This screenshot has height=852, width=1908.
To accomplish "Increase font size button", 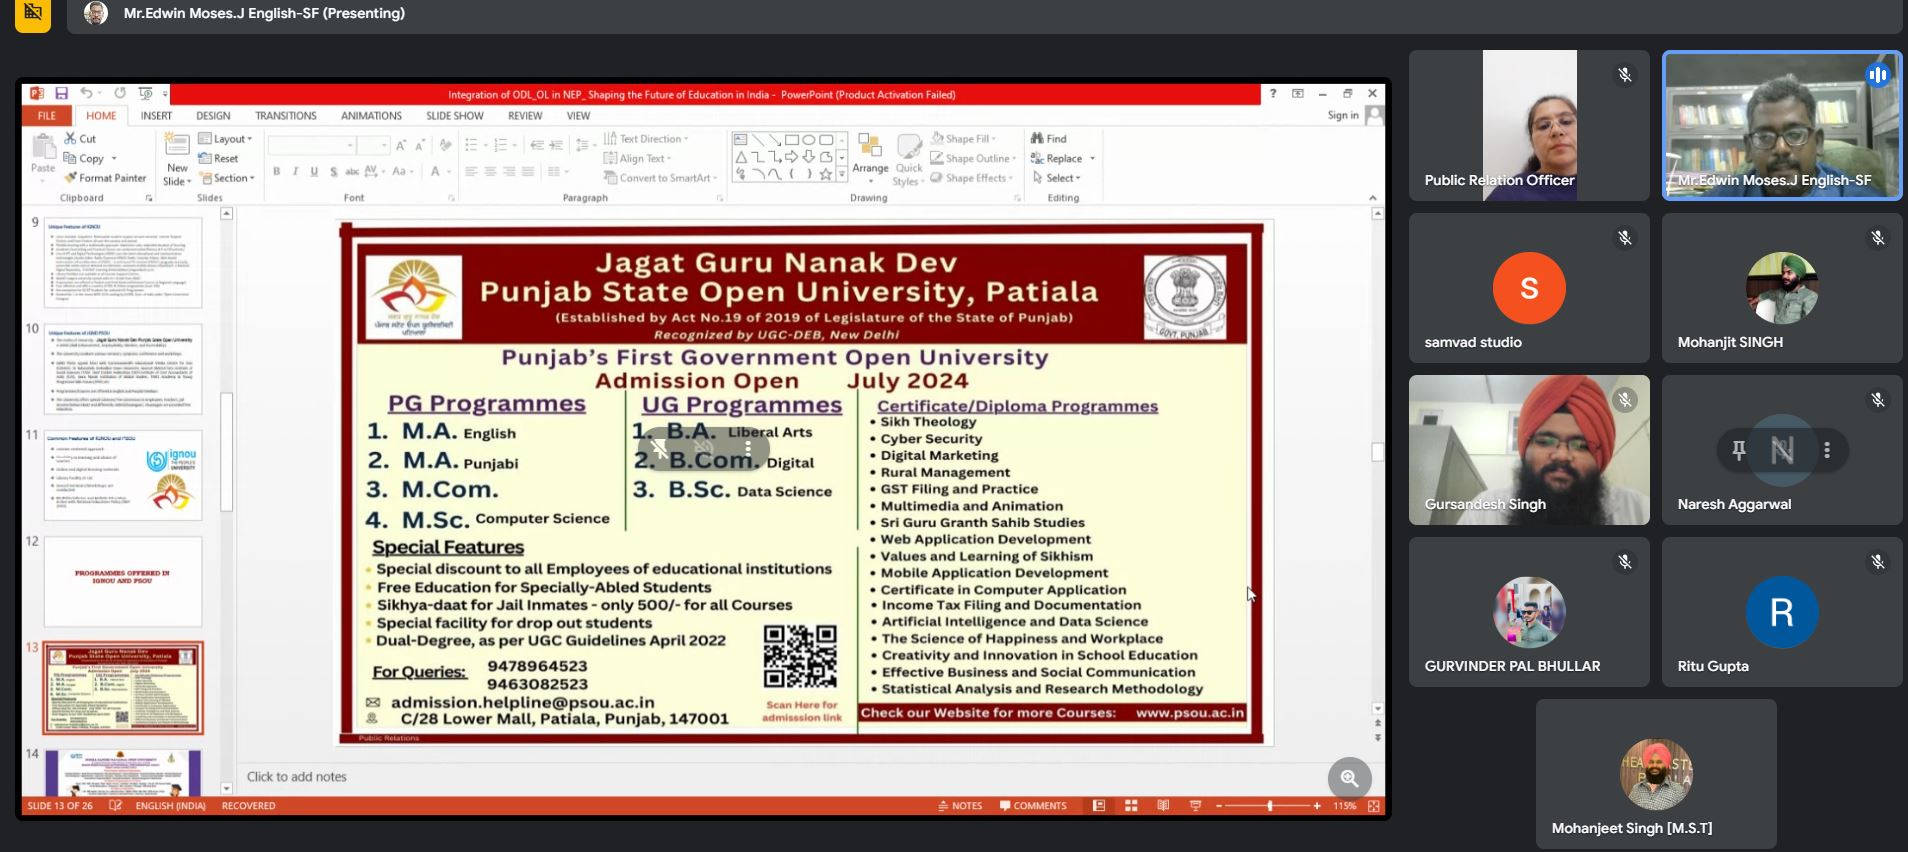I will [x=400, y=146].
